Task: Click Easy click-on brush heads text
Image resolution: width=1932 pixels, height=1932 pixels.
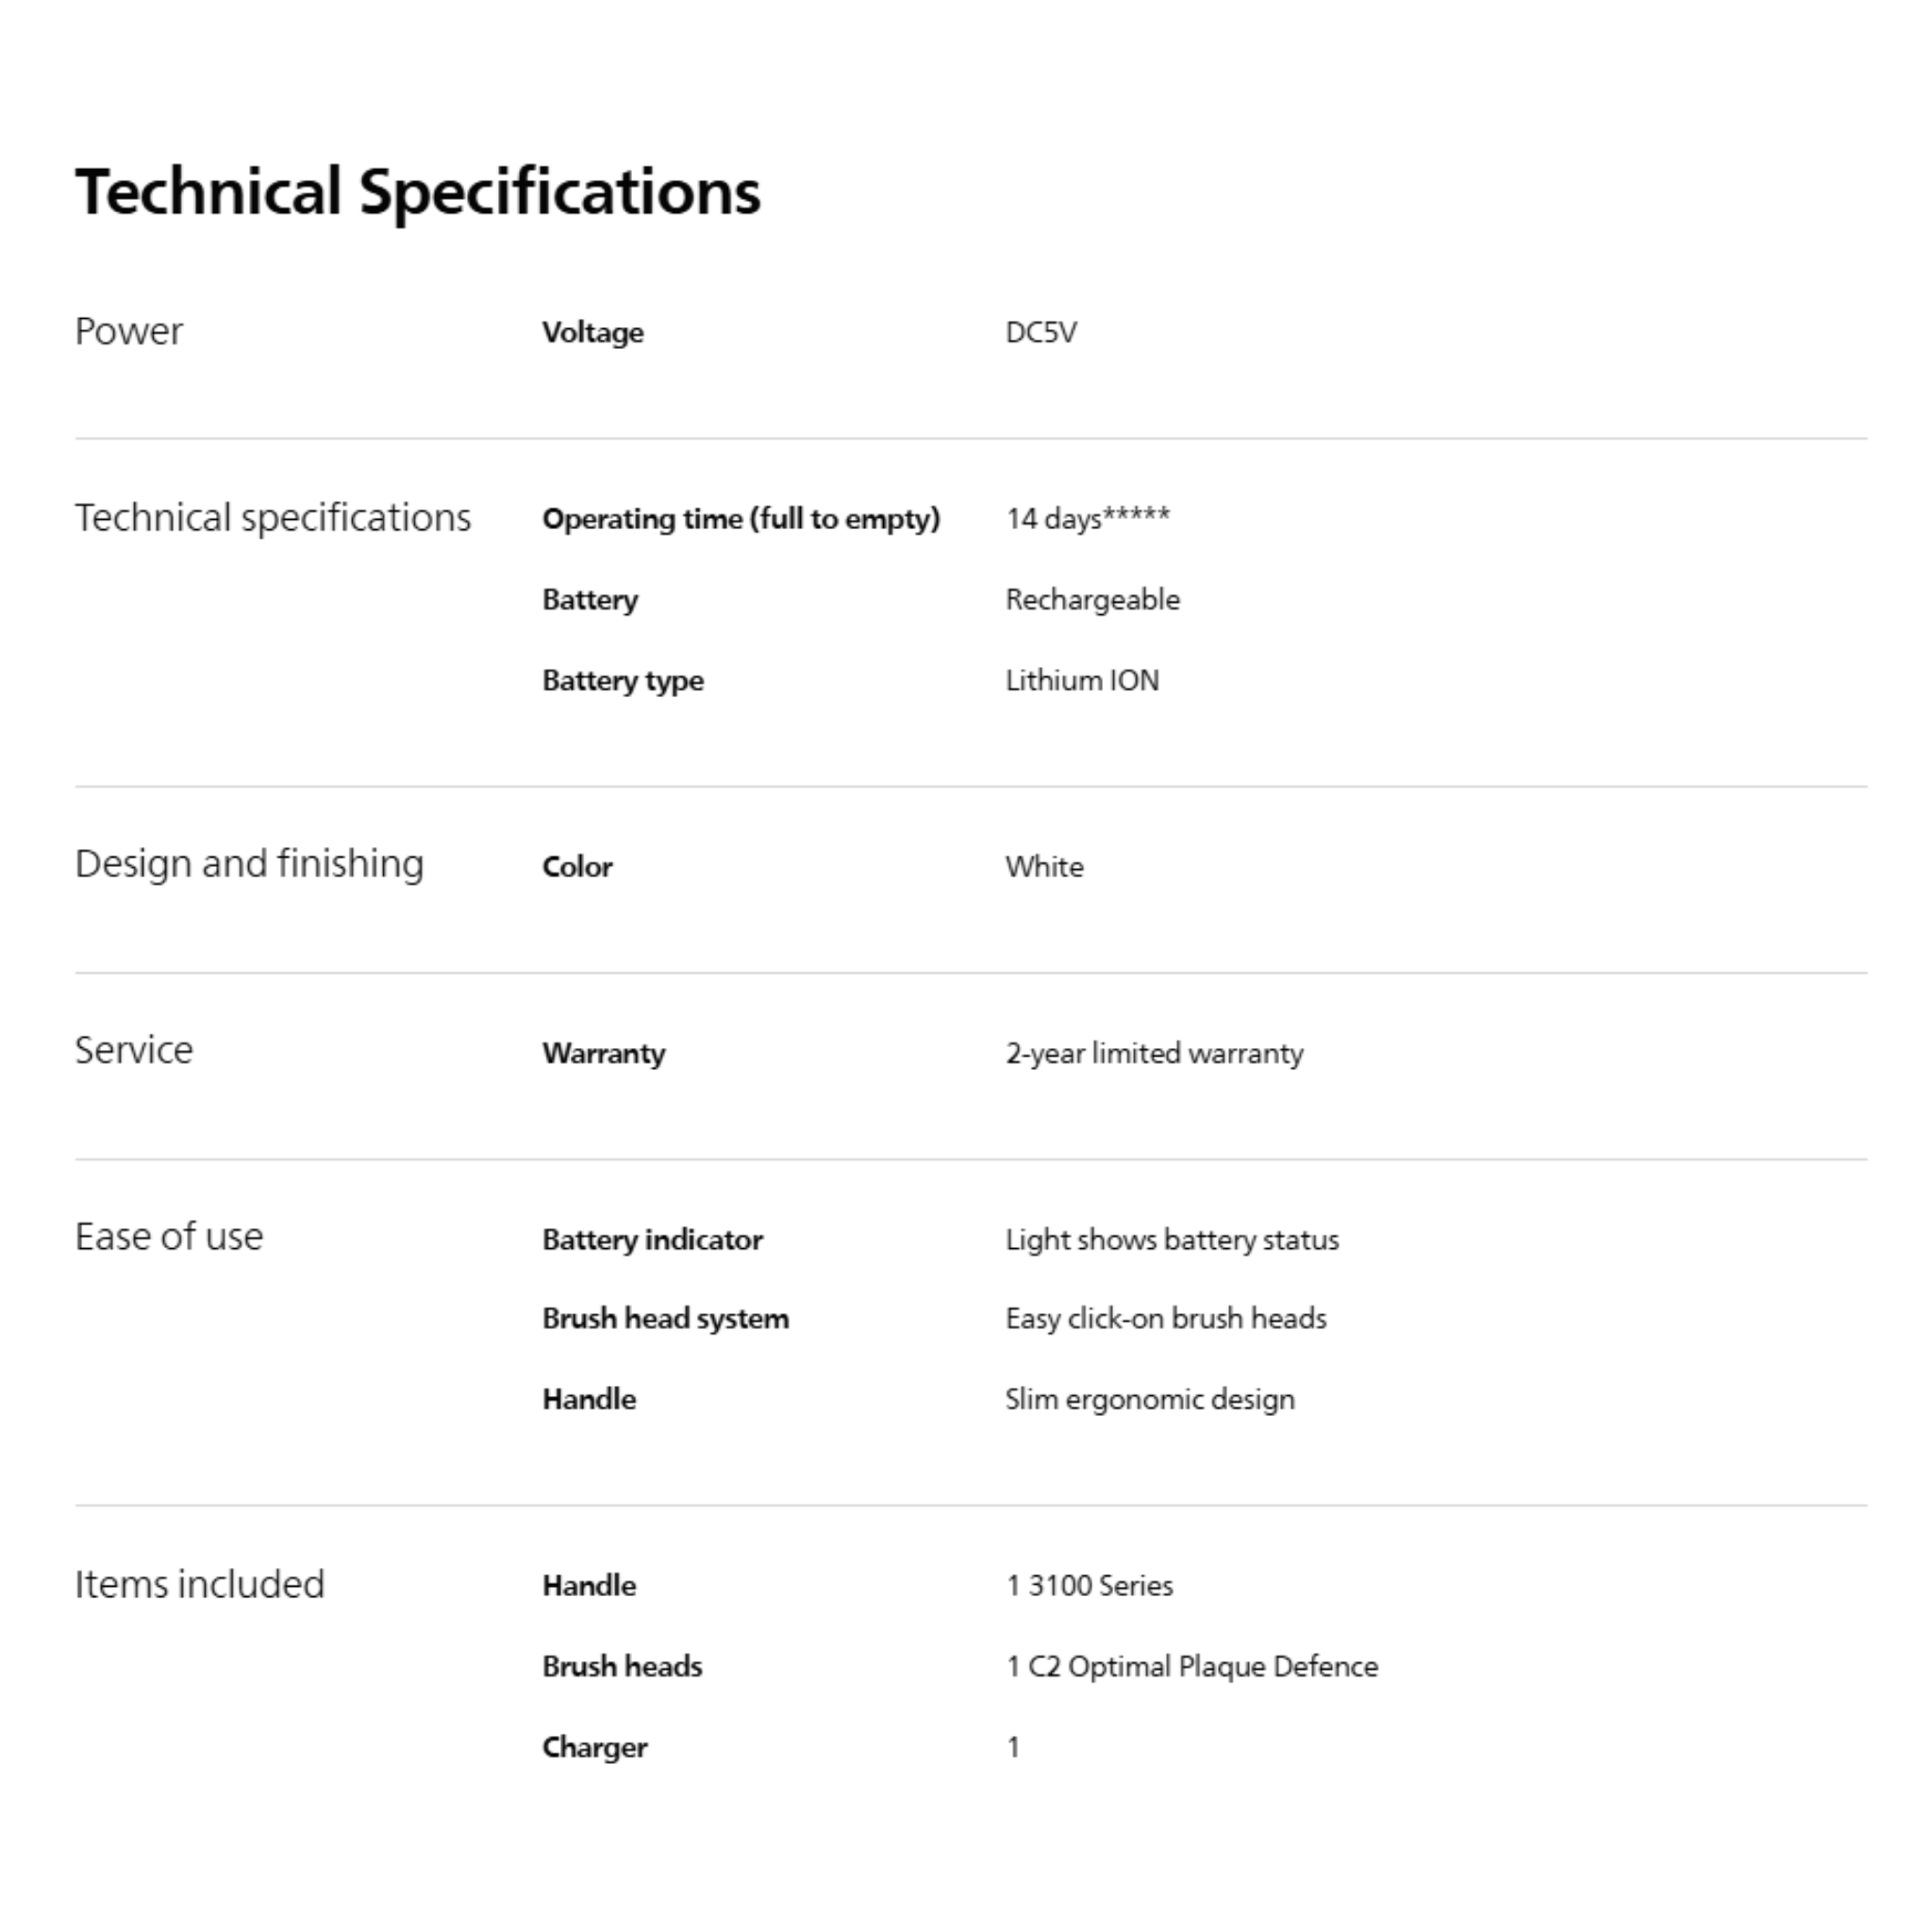Action: click(x=1165, y=1318)
